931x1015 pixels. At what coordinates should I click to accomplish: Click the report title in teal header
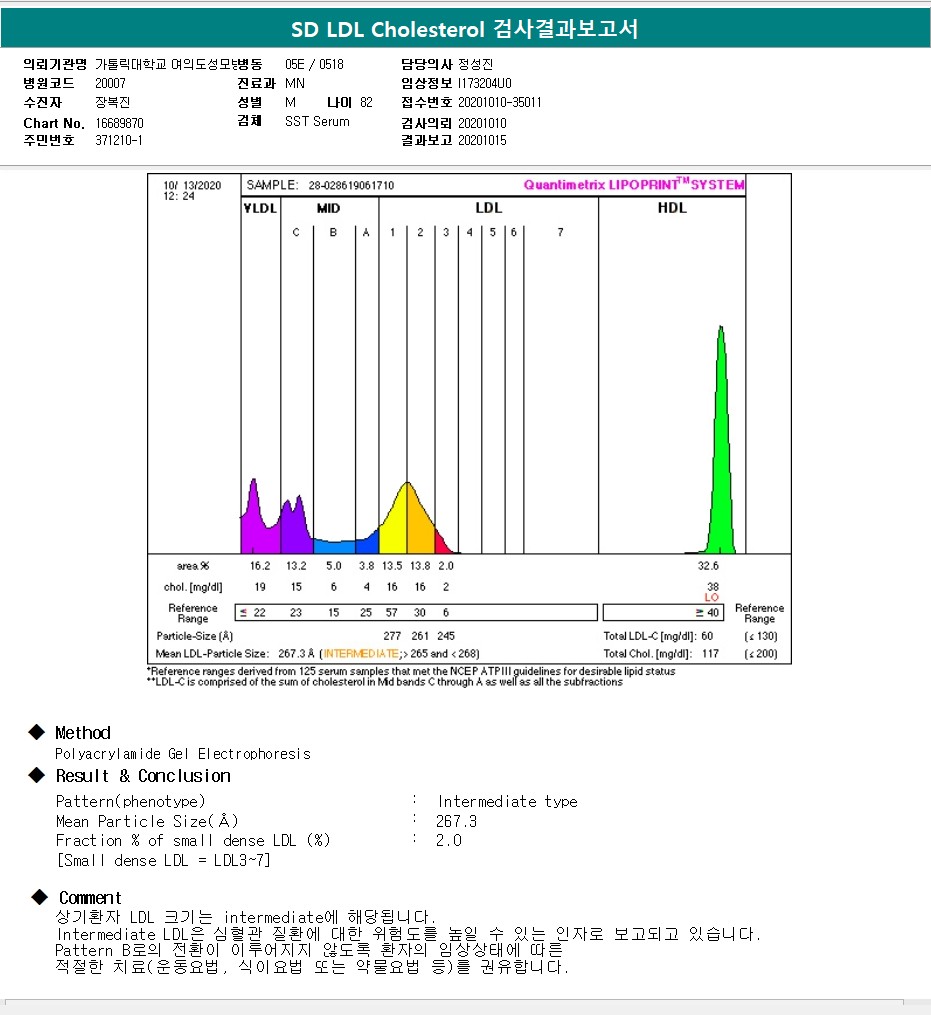(x=465, y=30)
